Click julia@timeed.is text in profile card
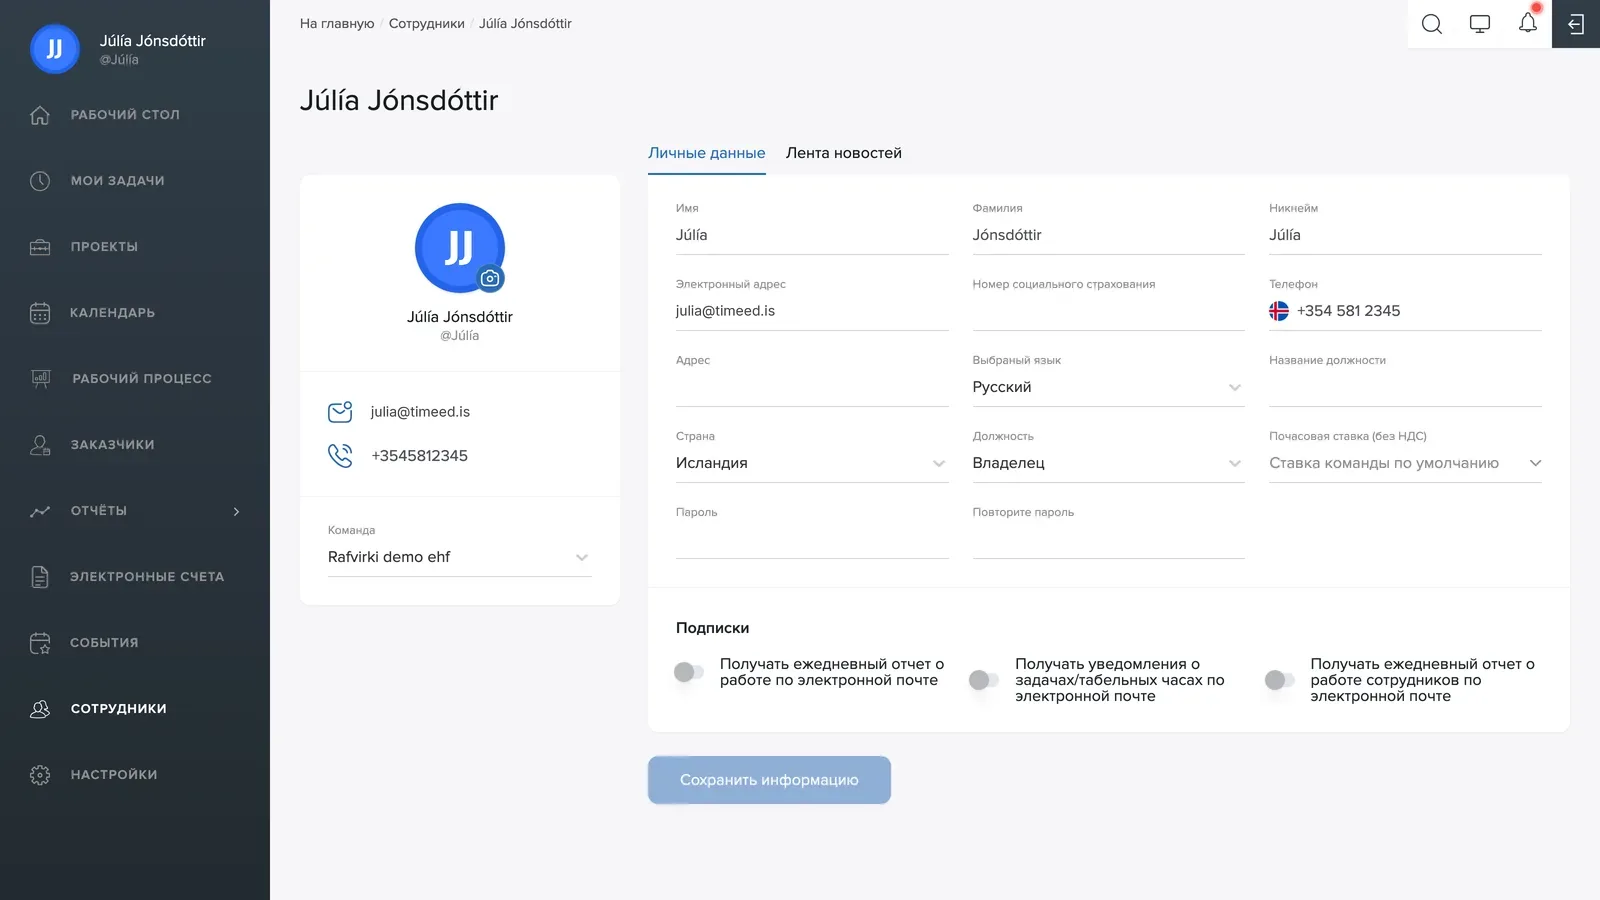Viewport: 1600px width, 900px height. click(x=420, y=412)
